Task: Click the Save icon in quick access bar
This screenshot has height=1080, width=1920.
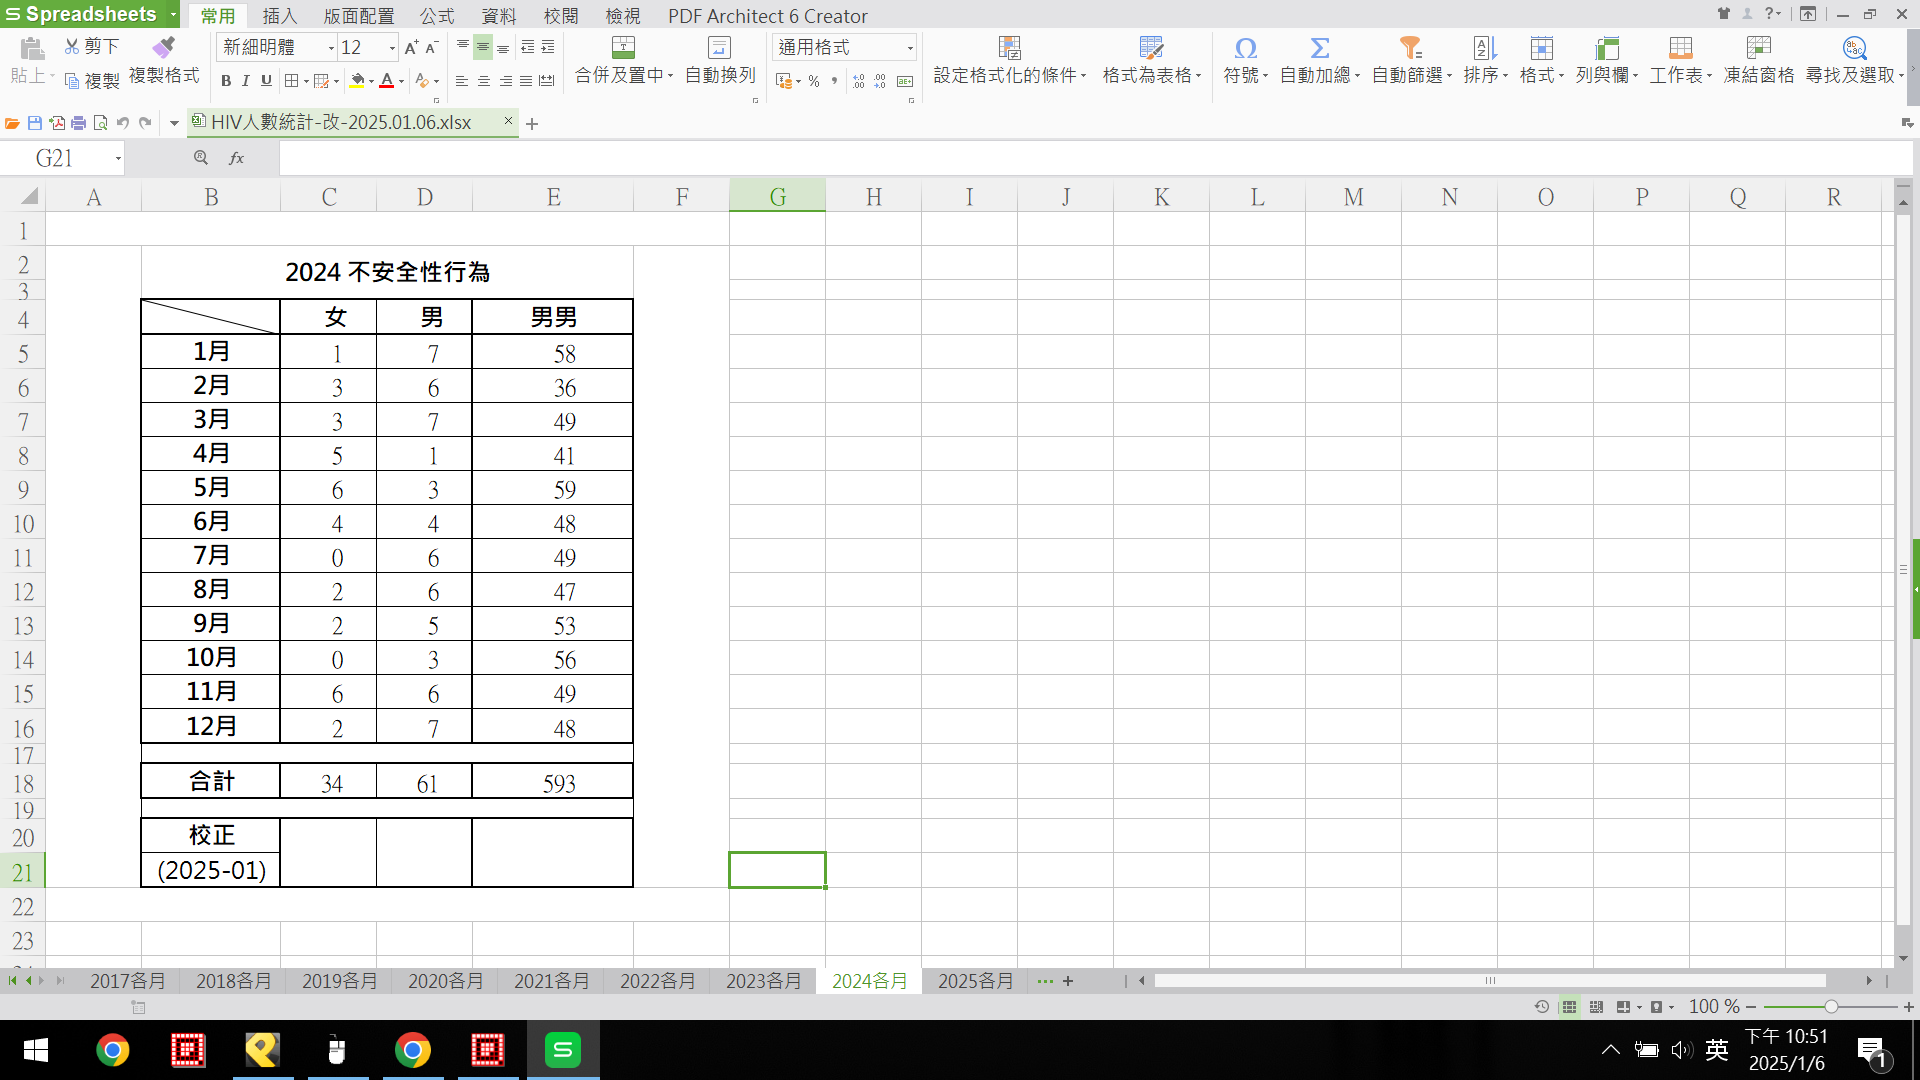Action: click(35, 123)
